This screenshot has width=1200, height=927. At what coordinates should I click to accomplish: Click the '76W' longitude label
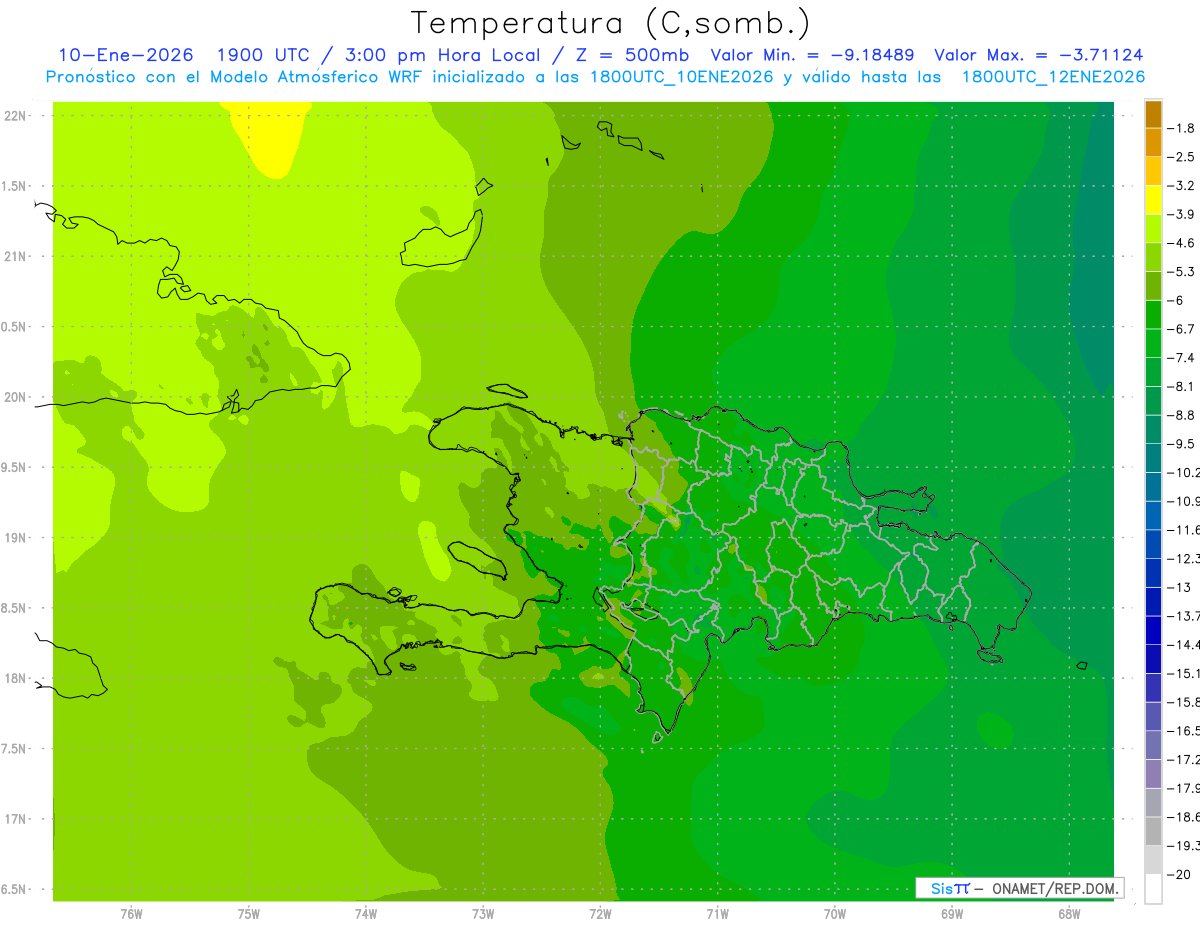[x=131, y=913]
